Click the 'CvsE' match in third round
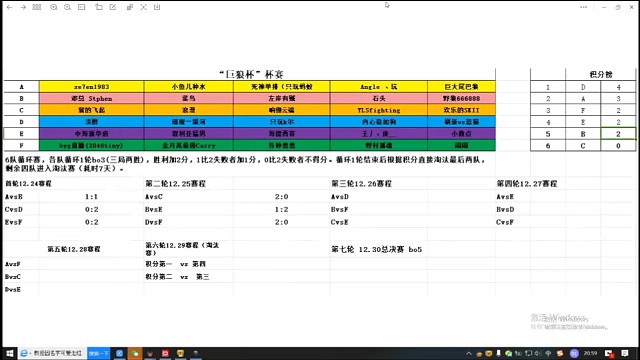Viewport: 640px width, 360px height. [x=340, y=222]
